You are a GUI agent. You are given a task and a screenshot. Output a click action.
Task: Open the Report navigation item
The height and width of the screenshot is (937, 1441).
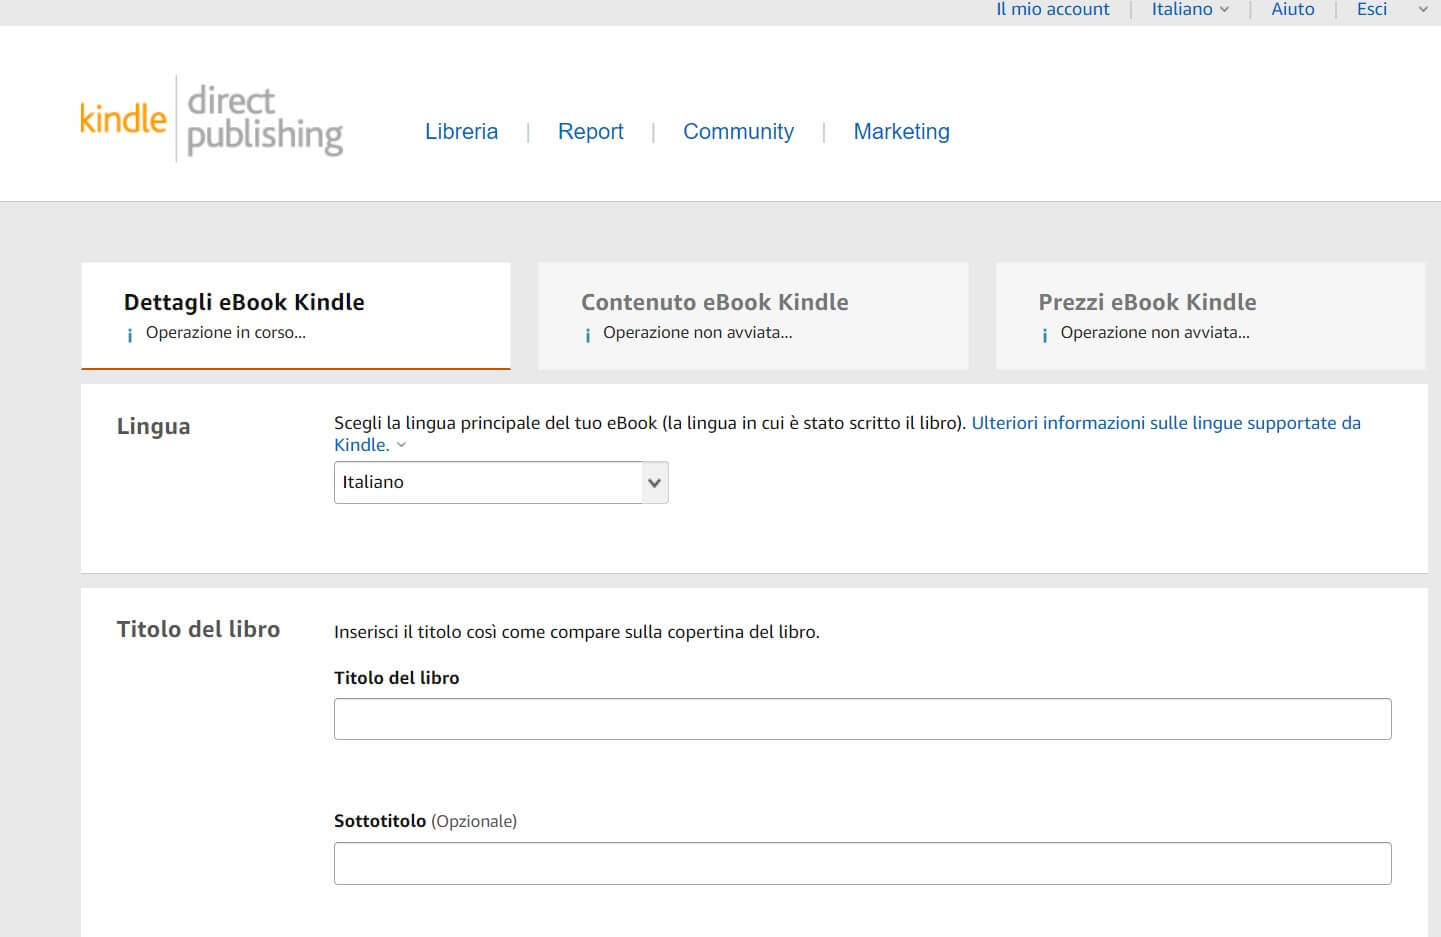[x=590, y=132]
